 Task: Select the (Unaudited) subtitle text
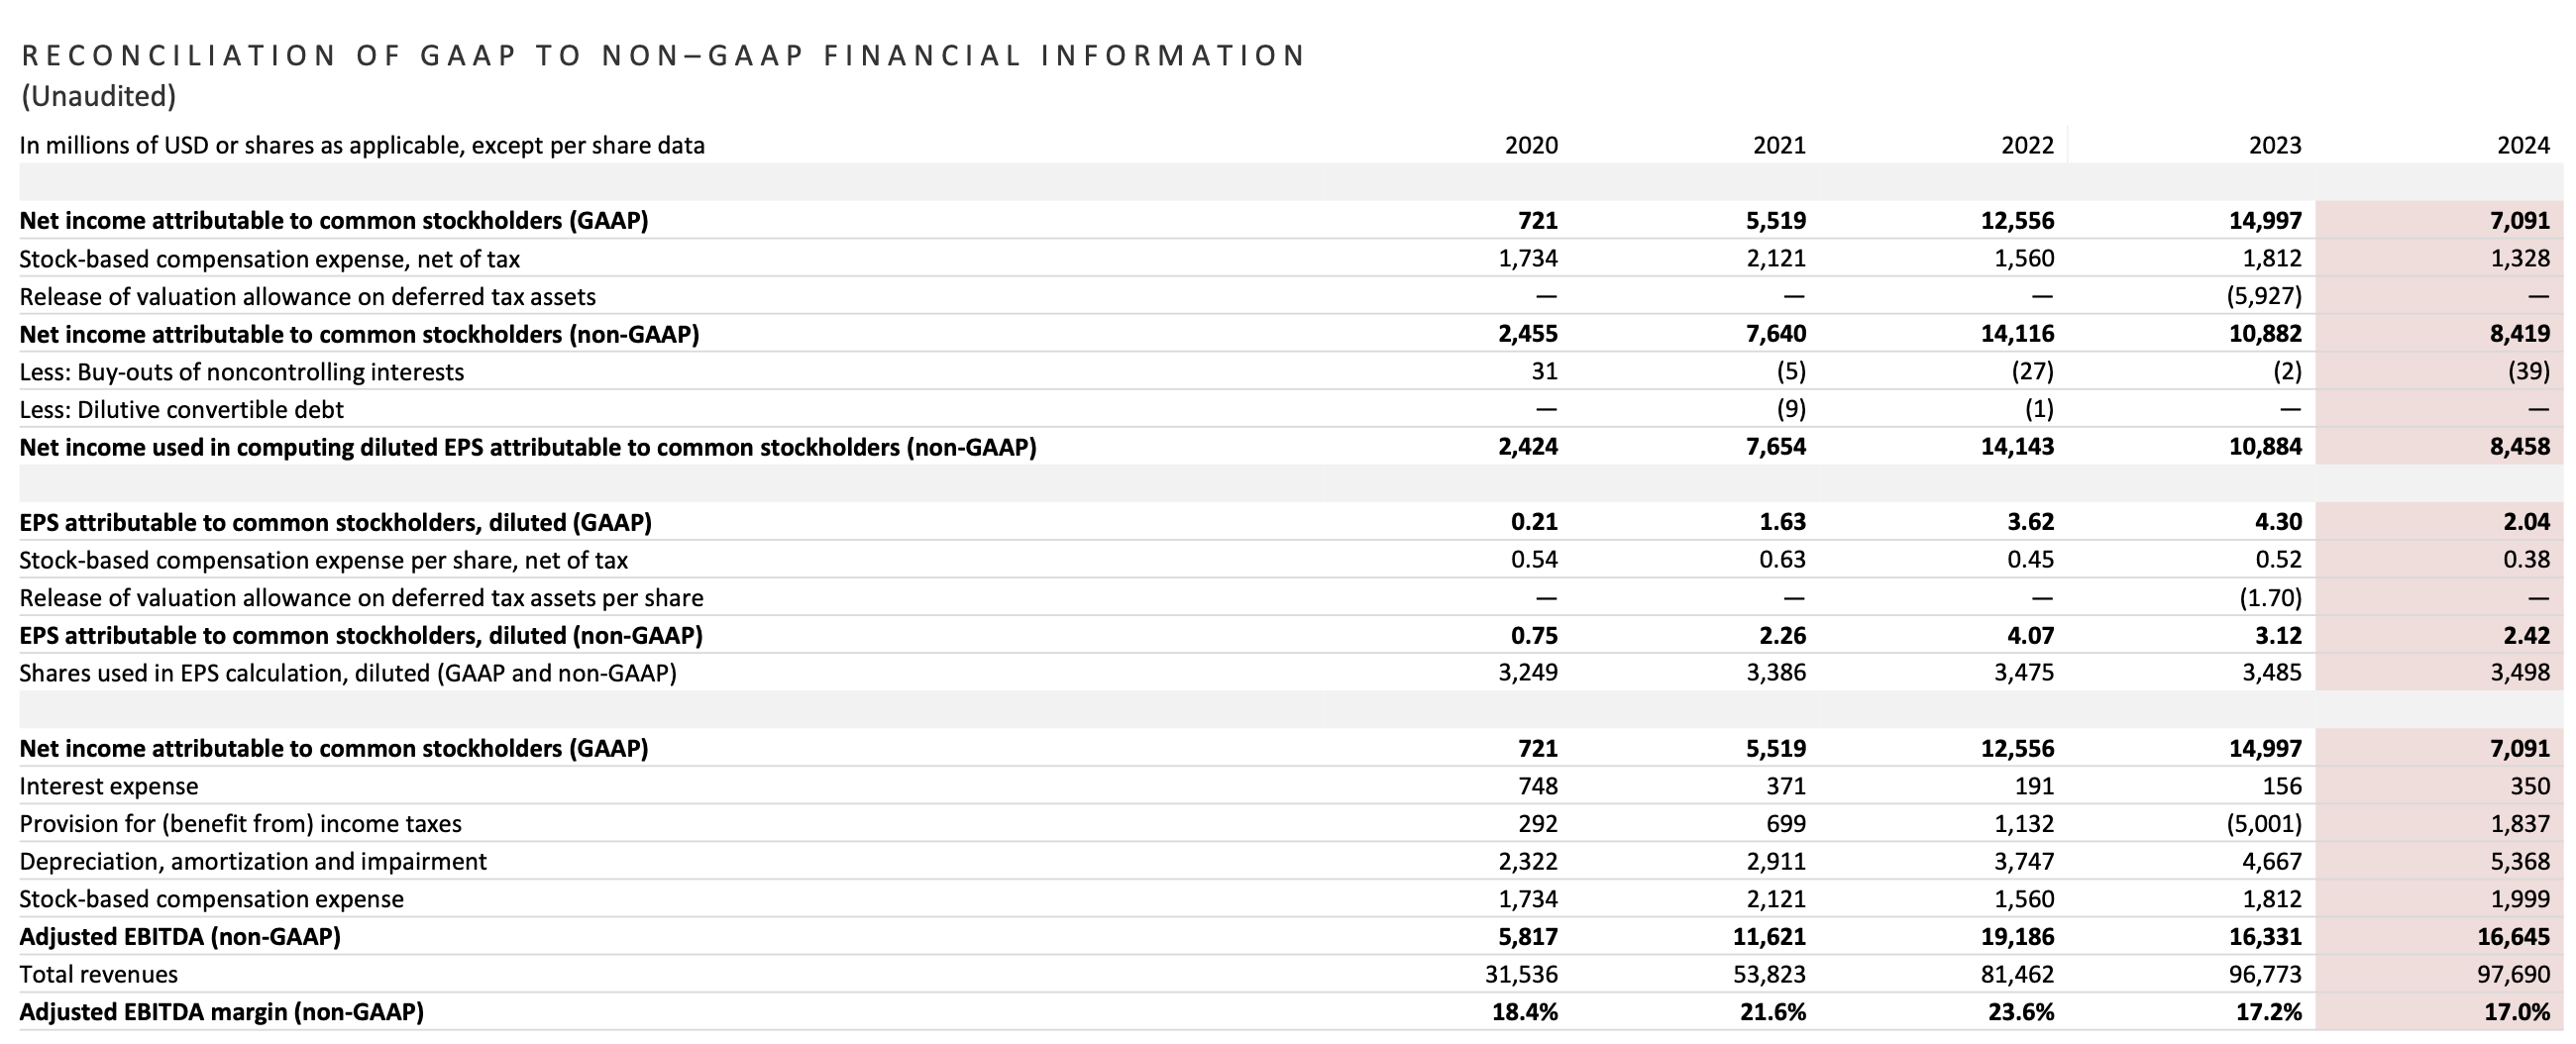click(x=98, y=96)
